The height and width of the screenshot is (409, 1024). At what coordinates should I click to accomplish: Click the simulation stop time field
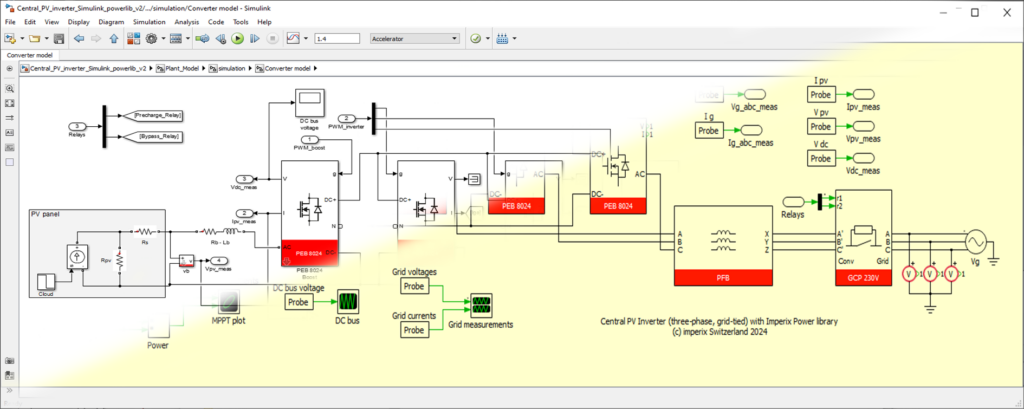337,39
